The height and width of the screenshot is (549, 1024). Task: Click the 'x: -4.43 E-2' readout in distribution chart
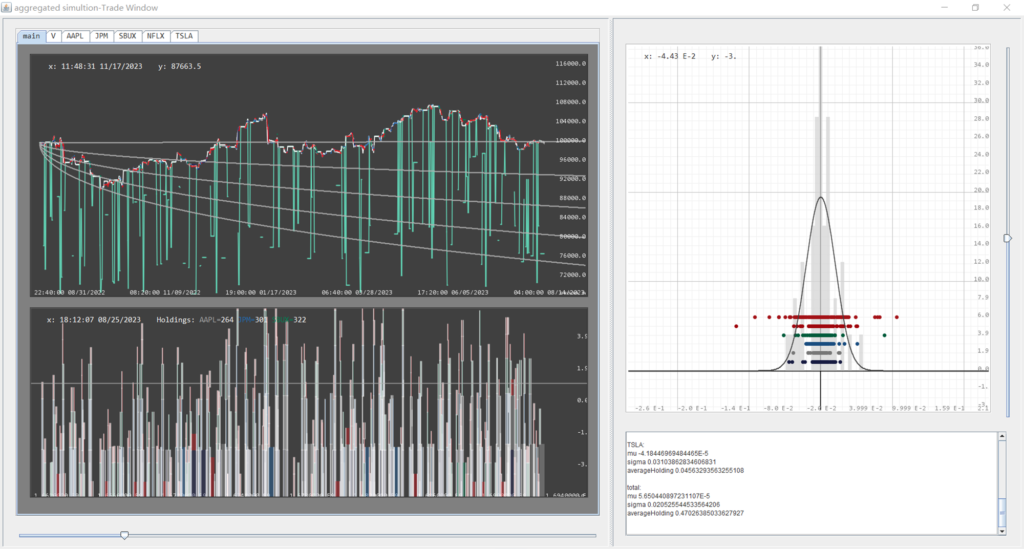coord(669,57)
